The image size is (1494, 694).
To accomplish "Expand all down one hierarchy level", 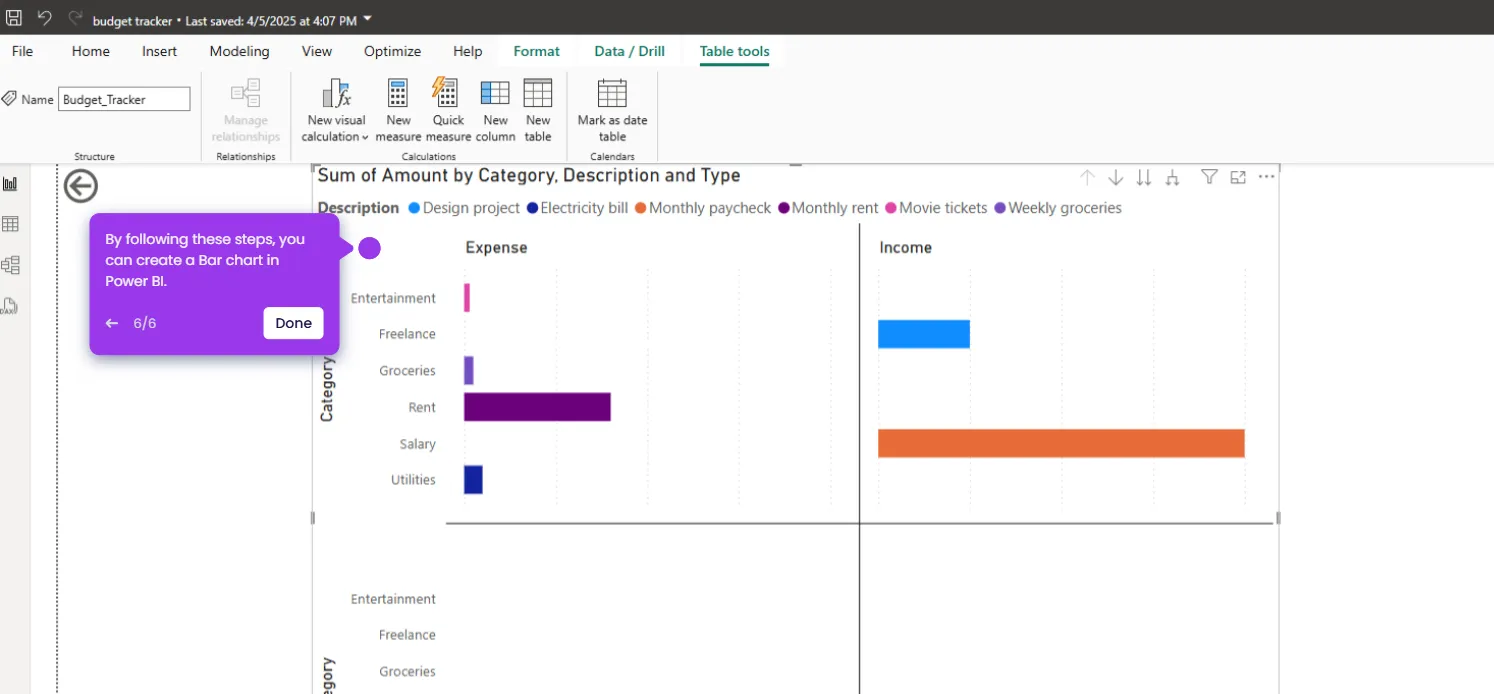I will click(1173, 177).
